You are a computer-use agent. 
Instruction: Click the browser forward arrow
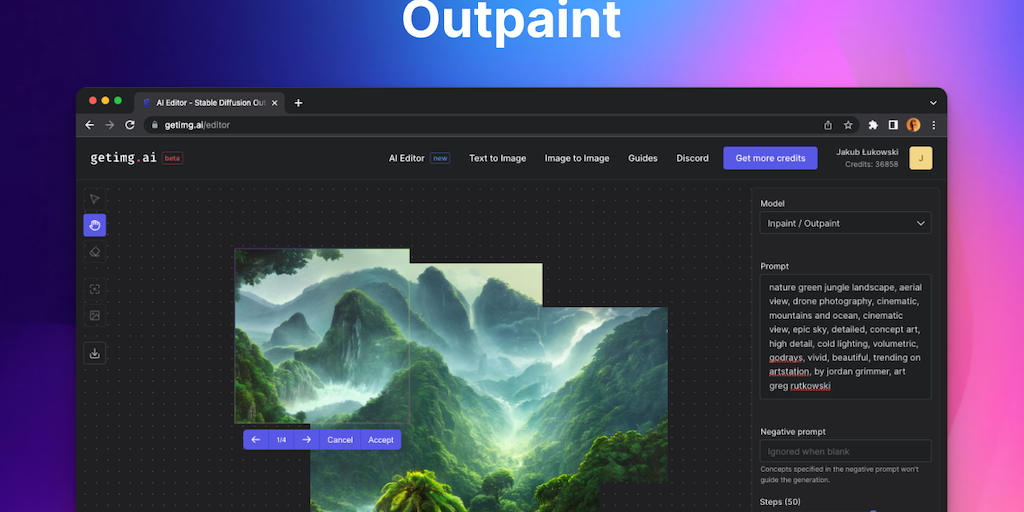click(110, 125)
